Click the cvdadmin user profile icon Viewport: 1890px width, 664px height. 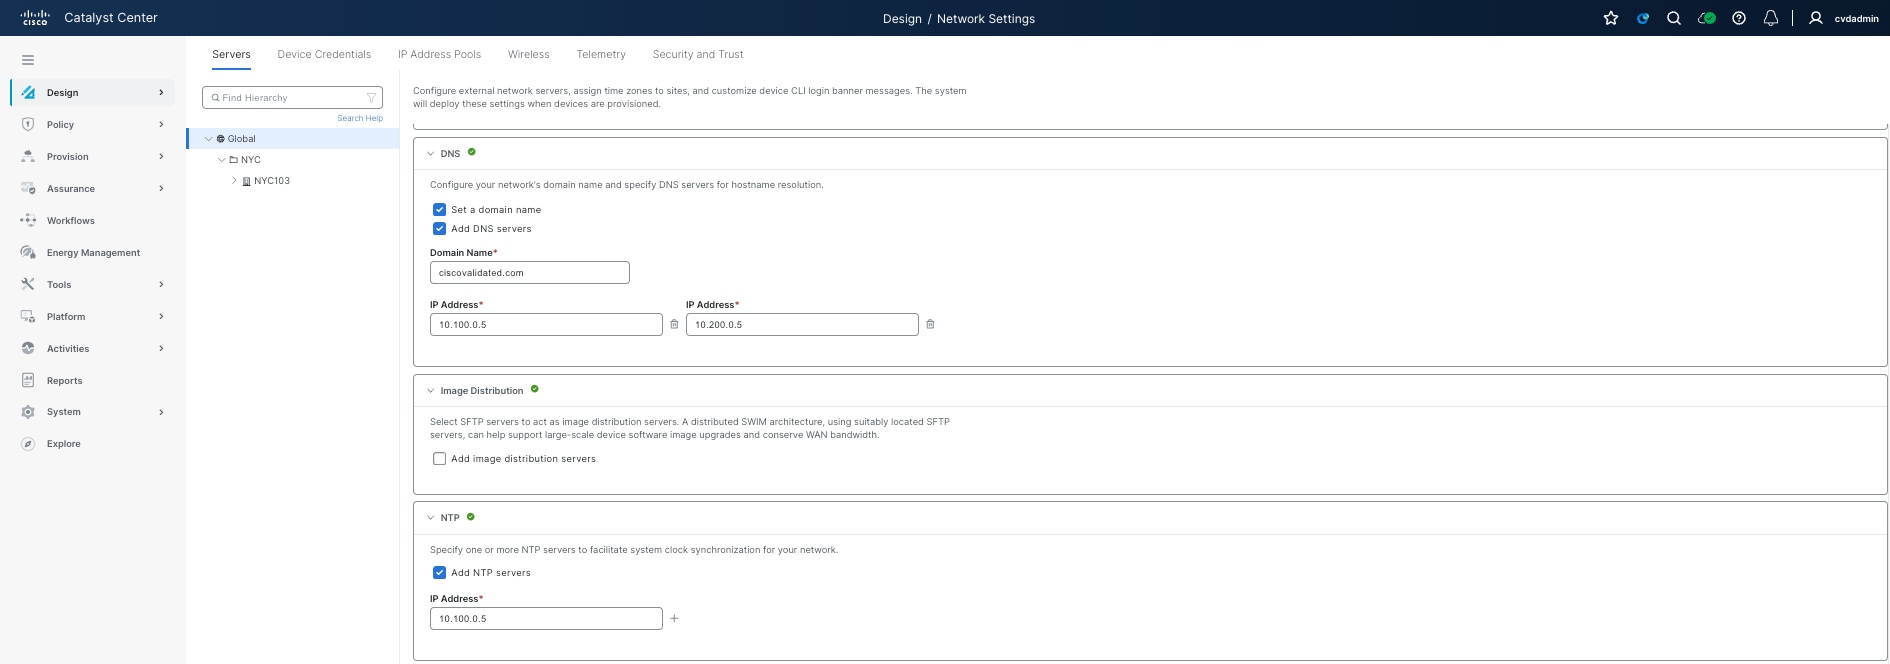point(1816,18)
